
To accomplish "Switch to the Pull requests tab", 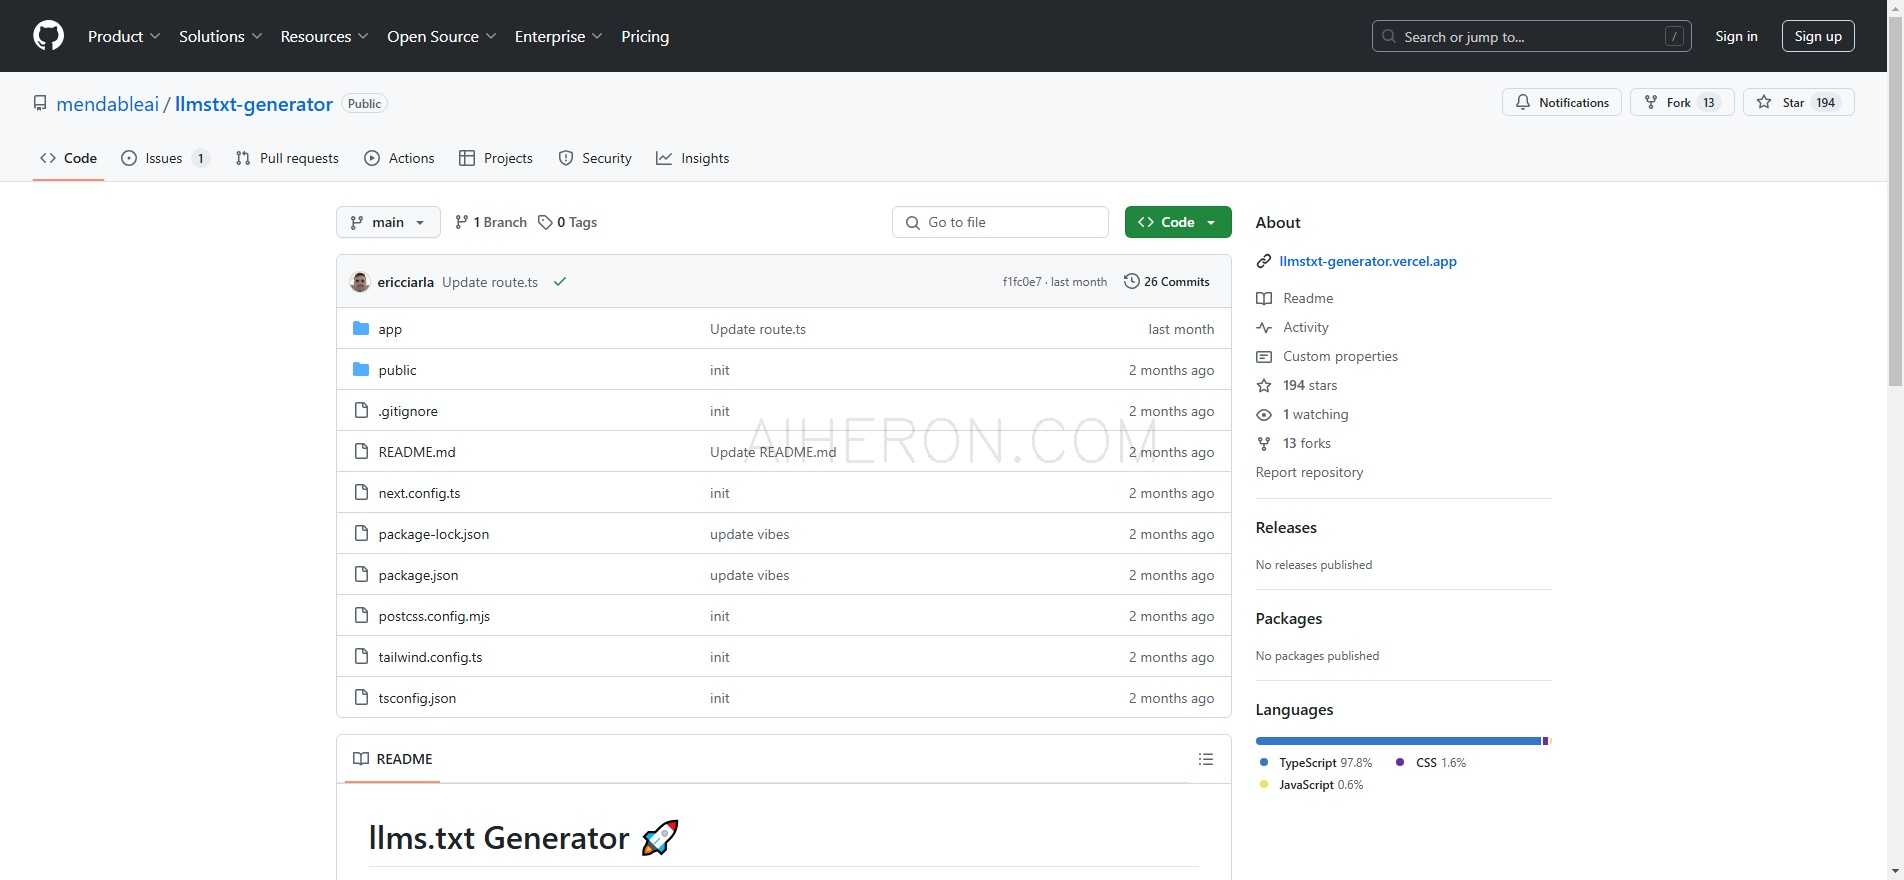I will pyautogui.click(x=287, y=158).
